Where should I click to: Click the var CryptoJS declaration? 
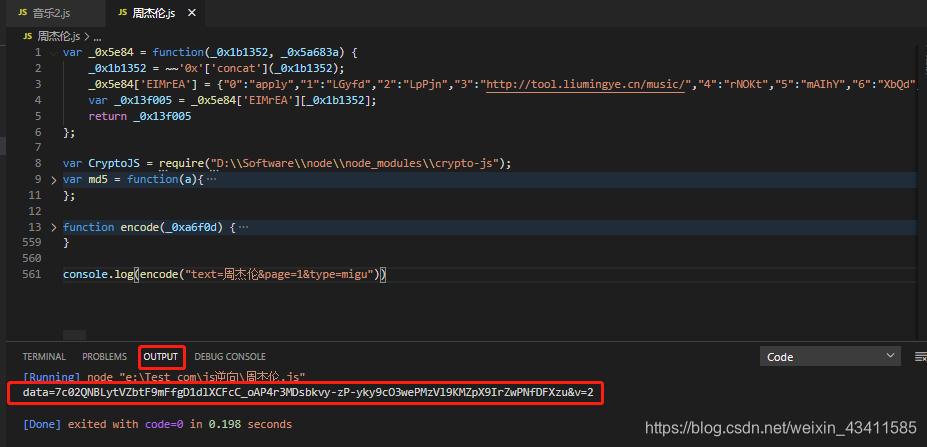[x=287, y=163]
